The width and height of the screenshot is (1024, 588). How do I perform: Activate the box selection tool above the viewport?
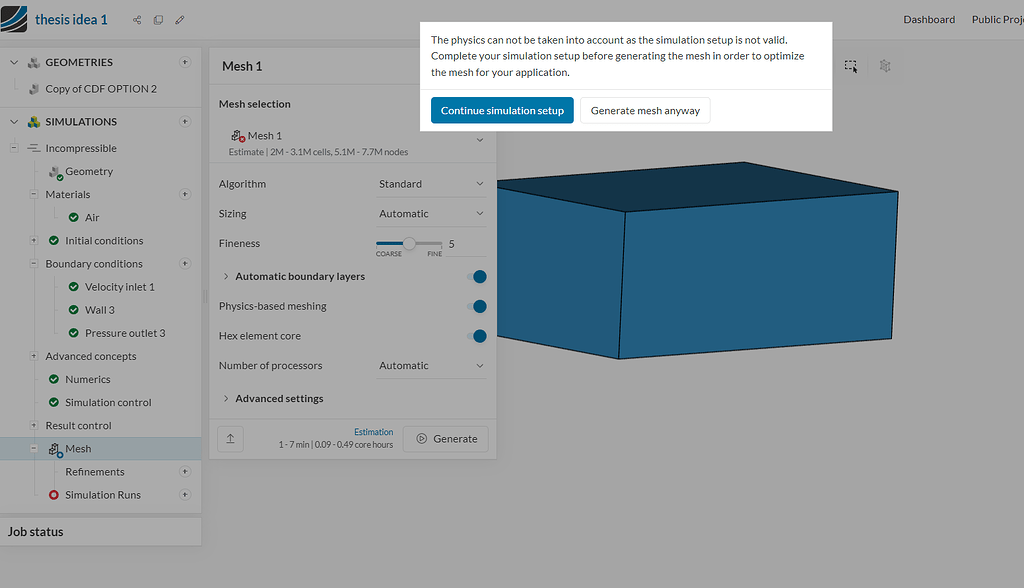click(851, 66)
